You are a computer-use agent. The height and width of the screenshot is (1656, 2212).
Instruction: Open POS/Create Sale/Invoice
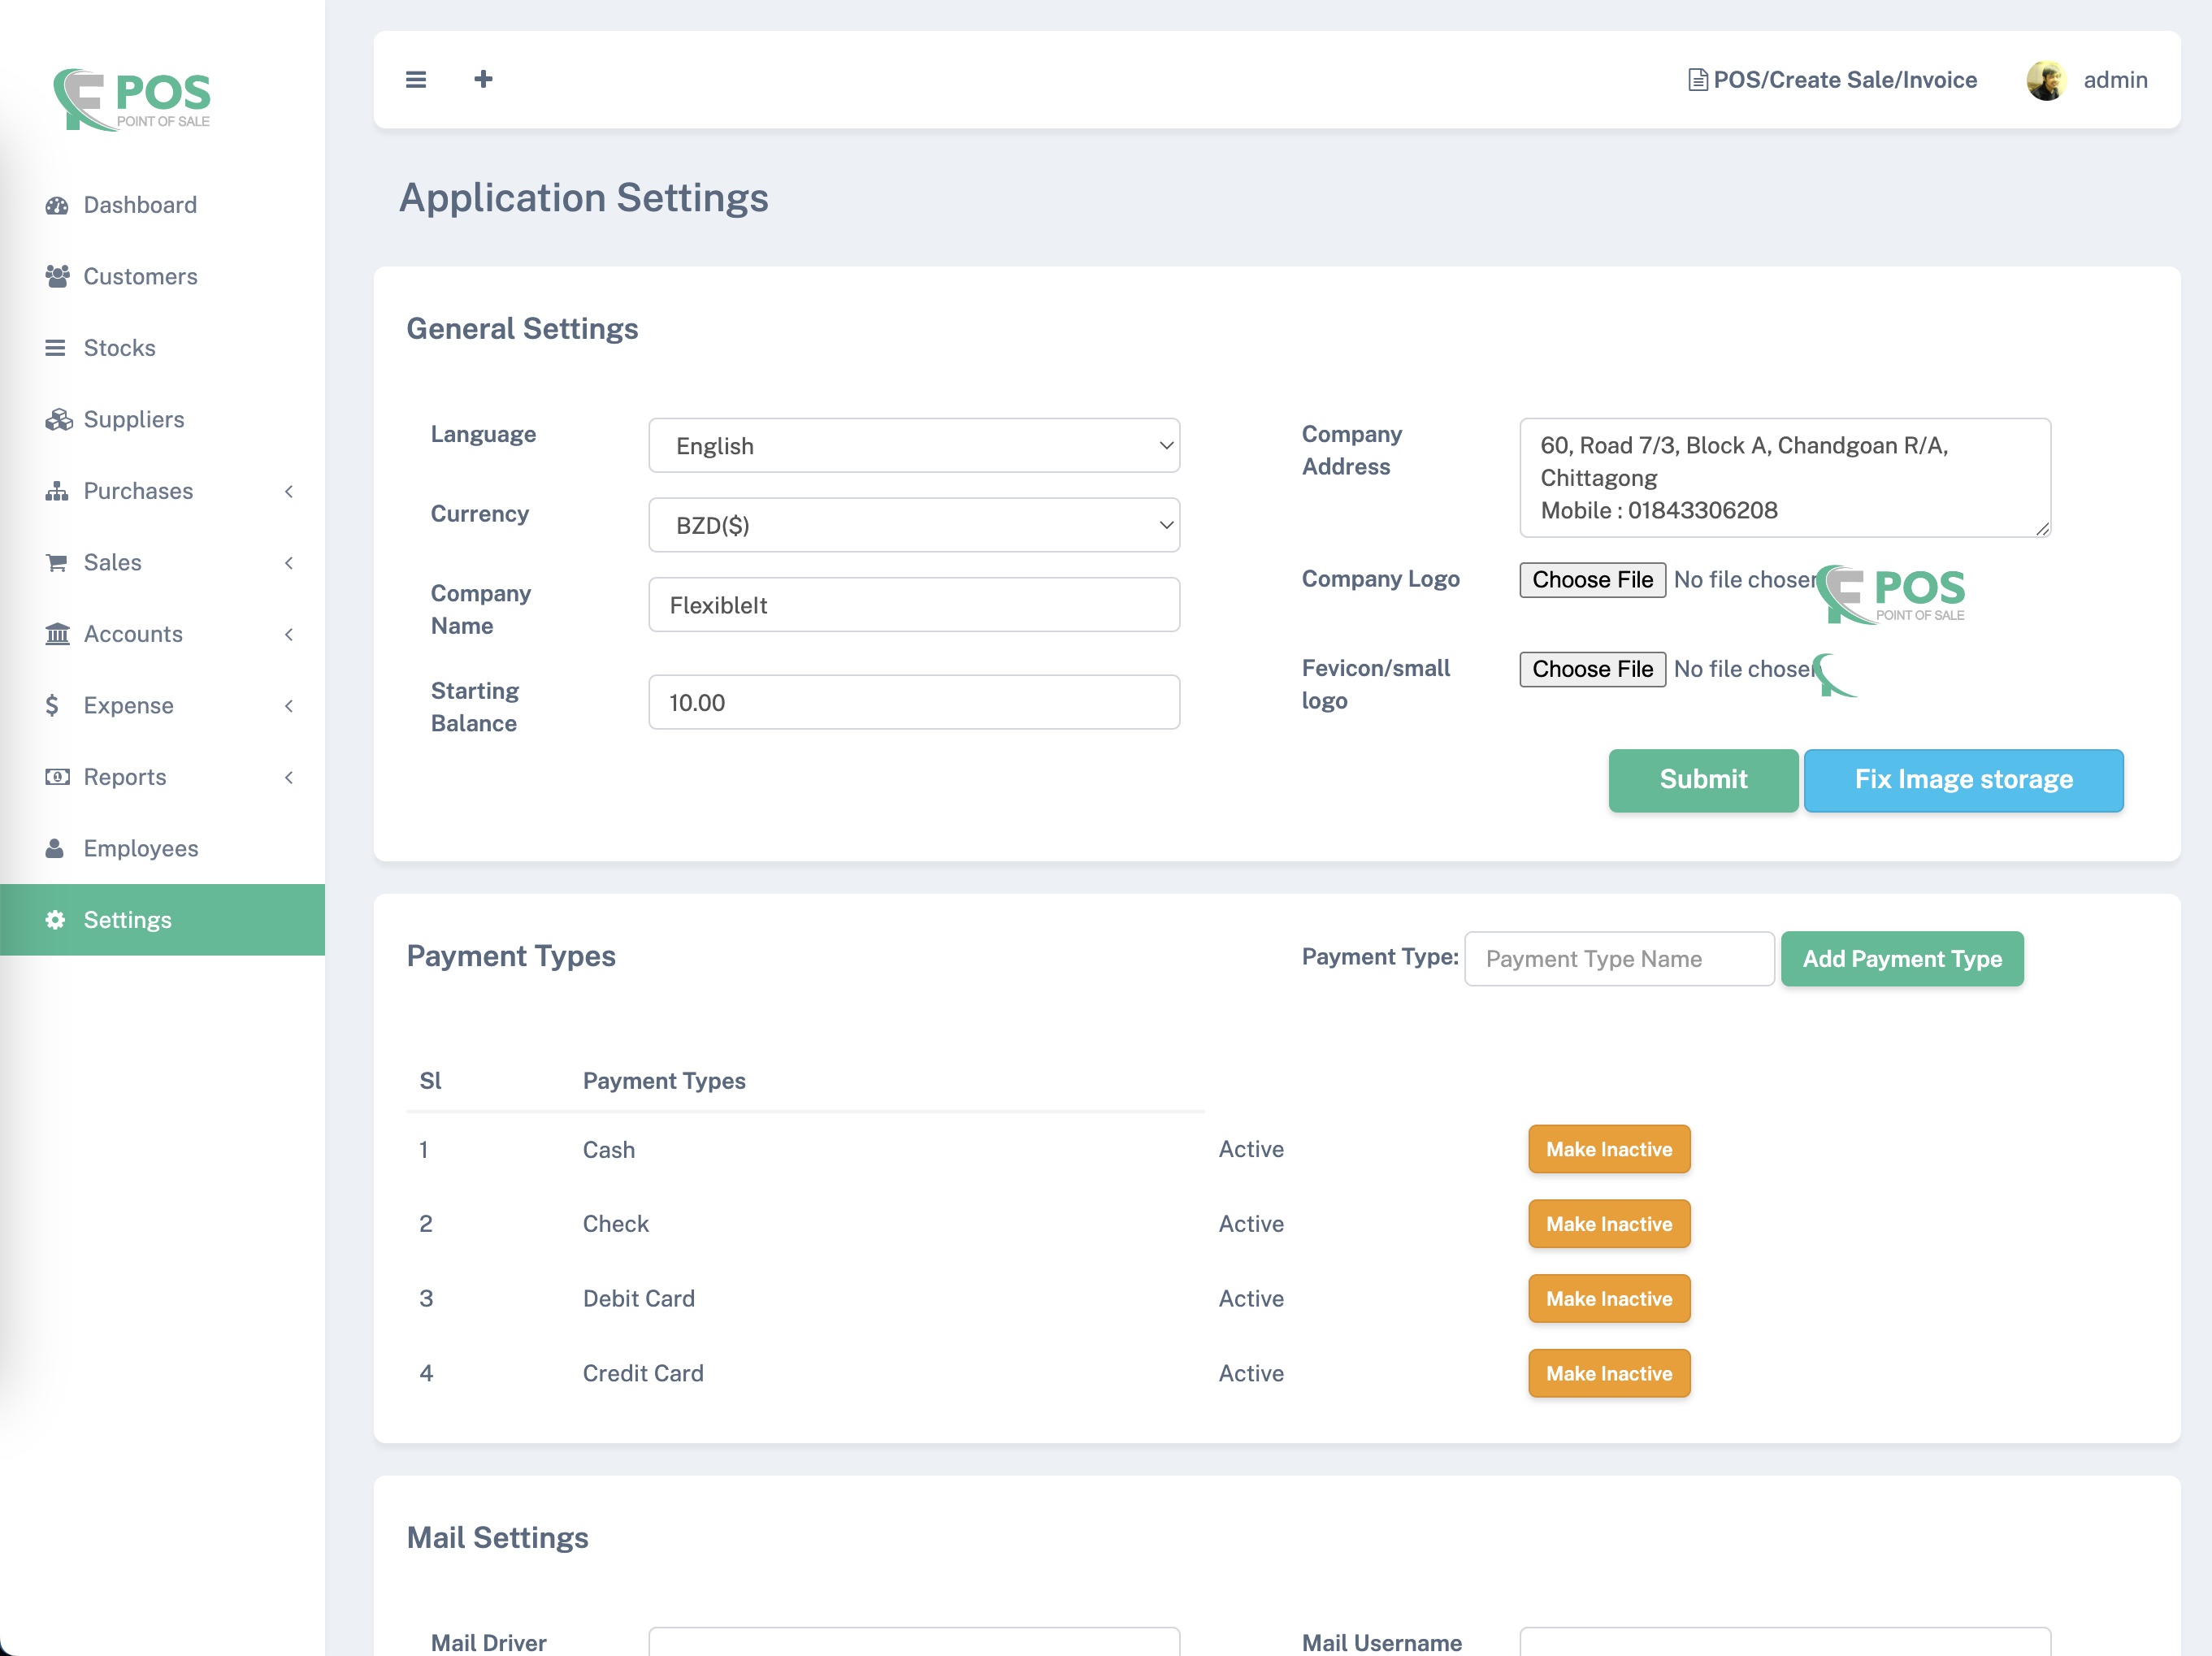click(x=1843, y=80)
